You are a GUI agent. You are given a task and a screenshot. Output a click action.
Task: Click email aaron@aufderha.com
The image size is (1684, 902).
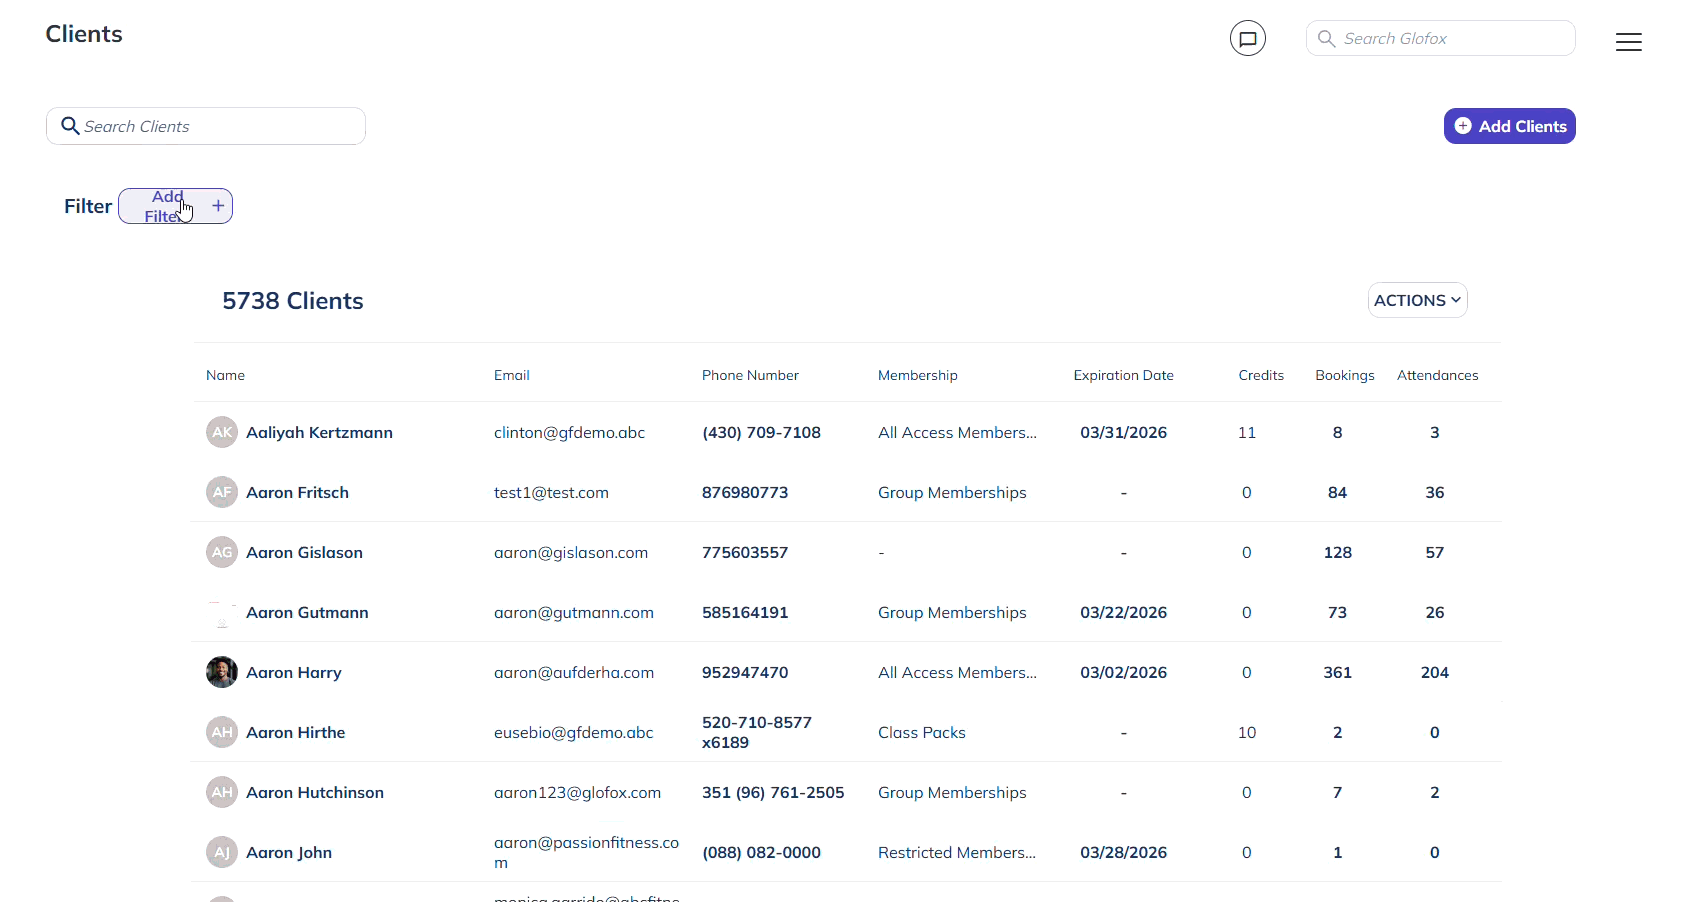coord(574,672)
